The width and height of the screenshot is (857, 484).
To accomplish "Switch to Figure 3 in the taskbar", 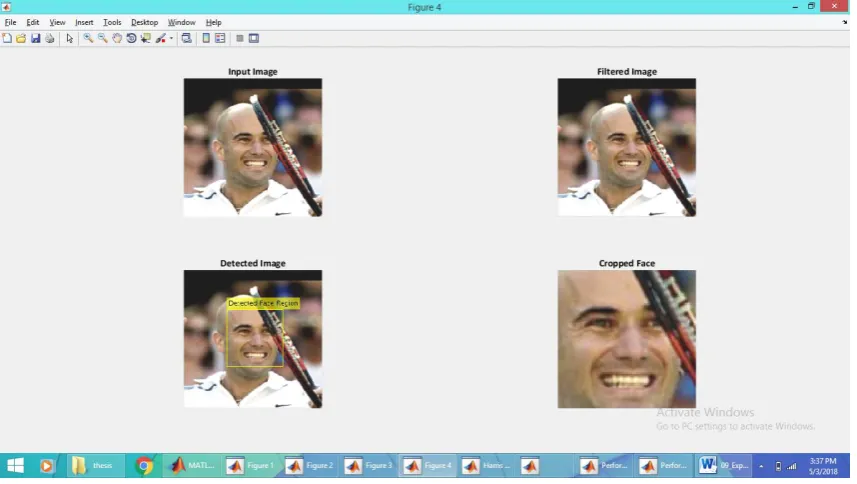I will click(369, 465).
